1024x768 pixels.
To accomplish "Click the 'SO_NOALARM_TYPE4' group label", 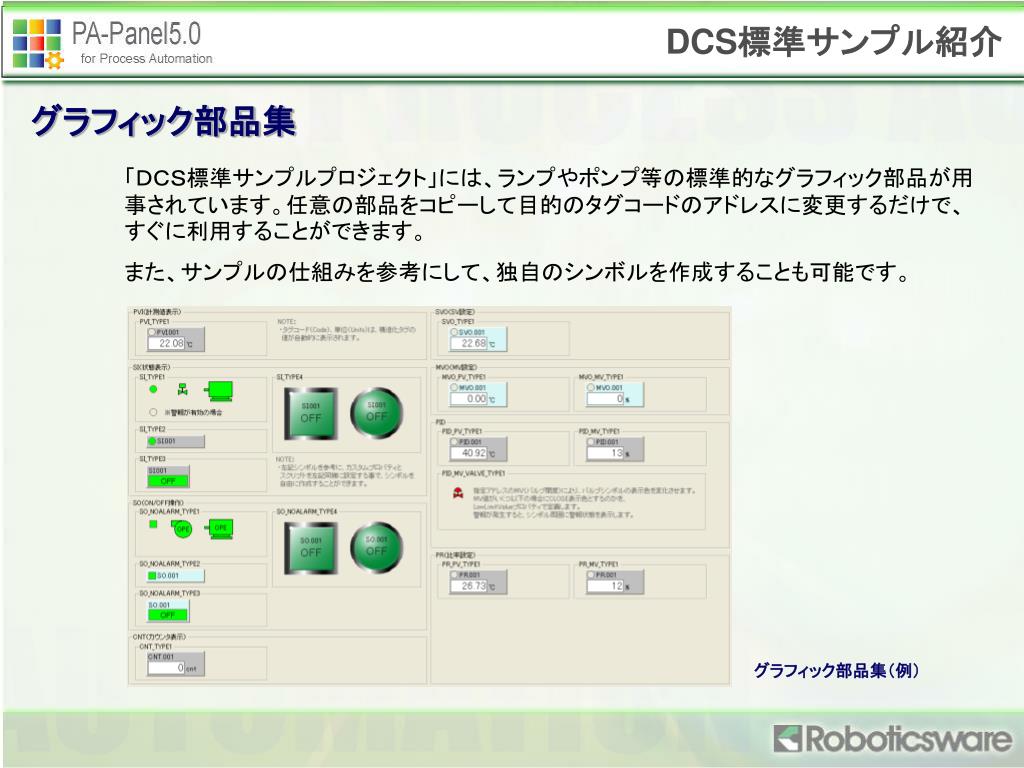I will [307, 512].
